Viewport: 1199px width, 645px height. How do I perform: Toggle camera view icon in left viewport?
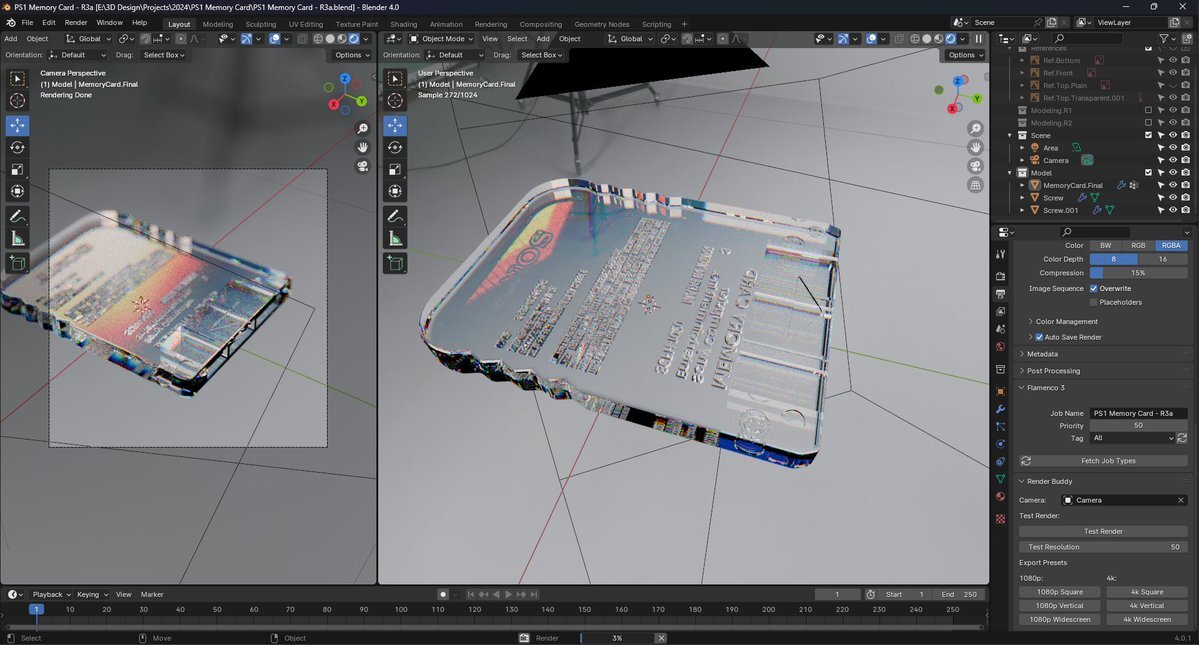click(x=362, y=166)
